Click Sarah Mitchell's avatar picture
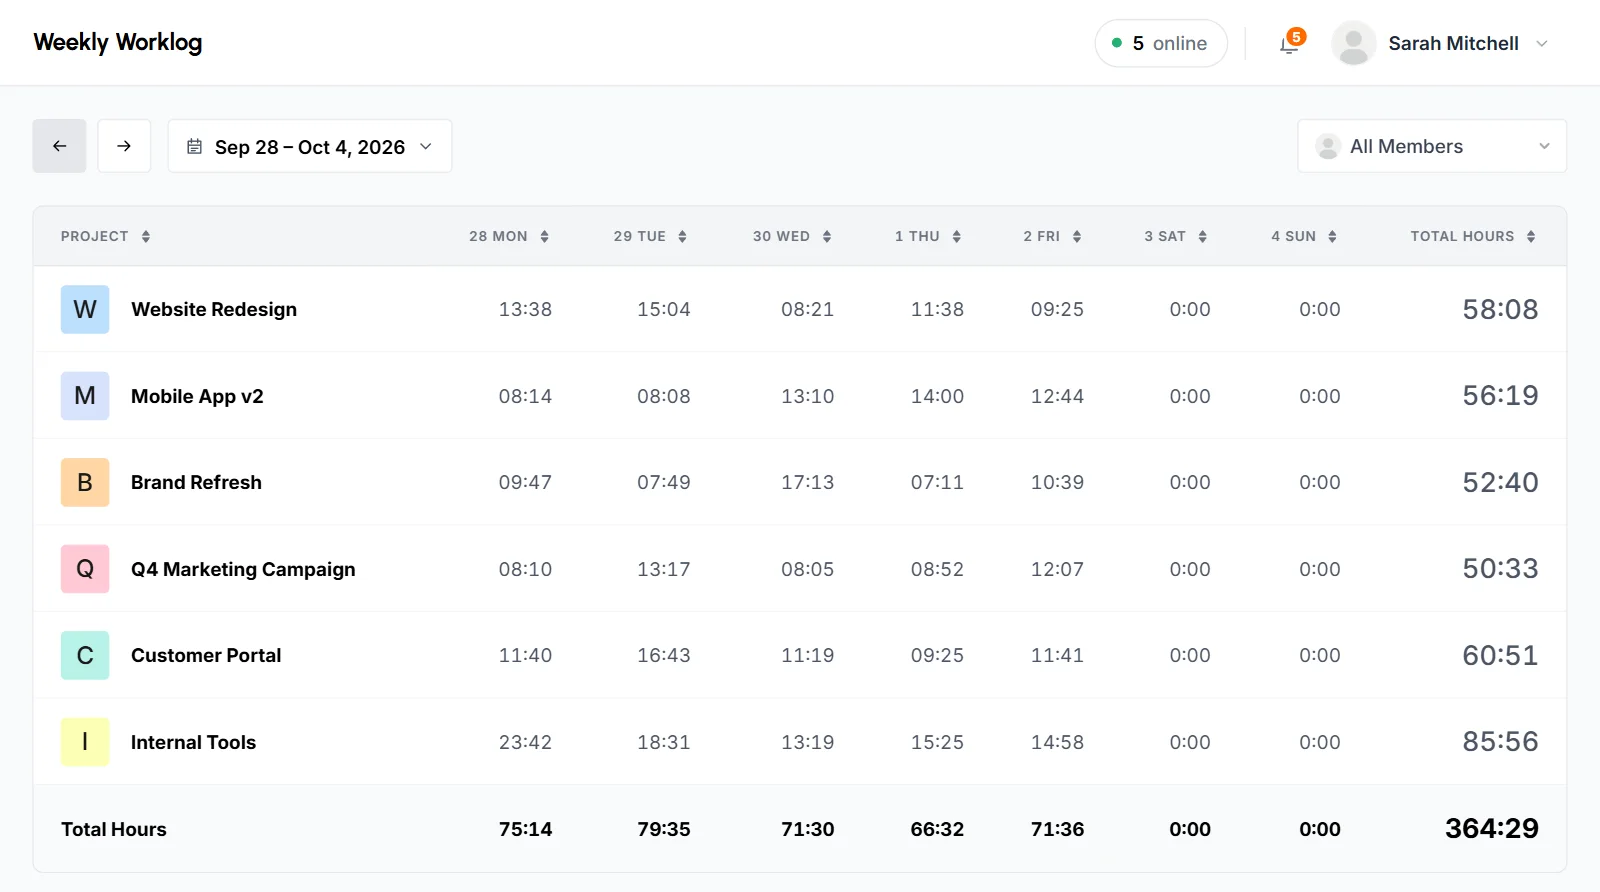Viewport: 1600px width, 892px height. (x=1353, y=44)
